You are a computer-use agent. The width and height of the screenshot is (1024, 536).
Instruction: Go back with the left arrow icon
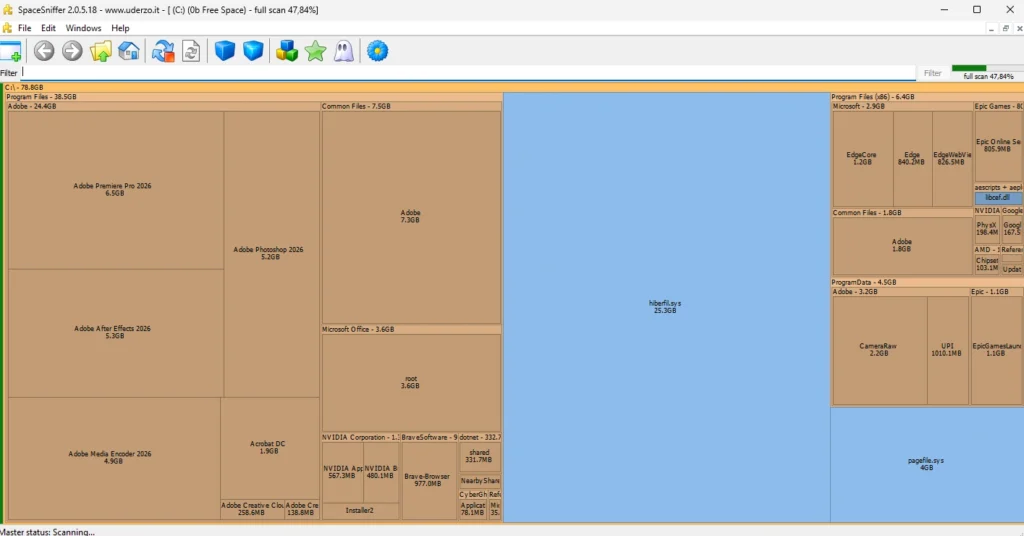pyautogui.click(x=44, y=51)
